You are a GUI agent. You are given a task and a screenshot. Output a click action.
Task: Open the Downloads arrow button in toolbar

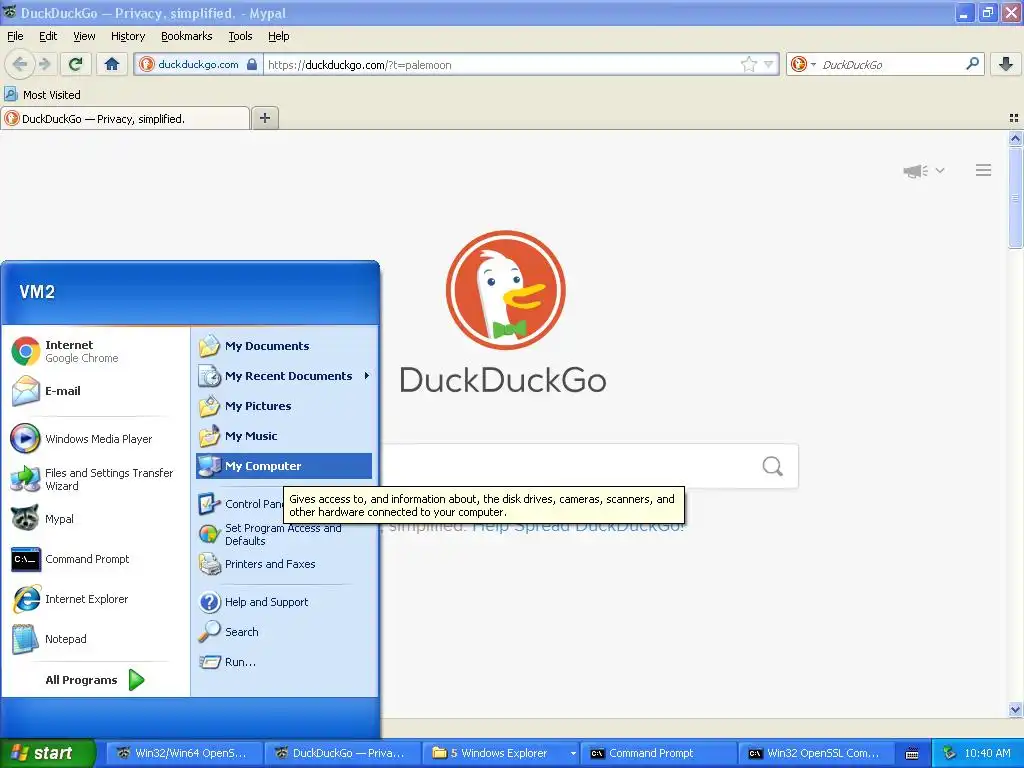pos(1006,64)
